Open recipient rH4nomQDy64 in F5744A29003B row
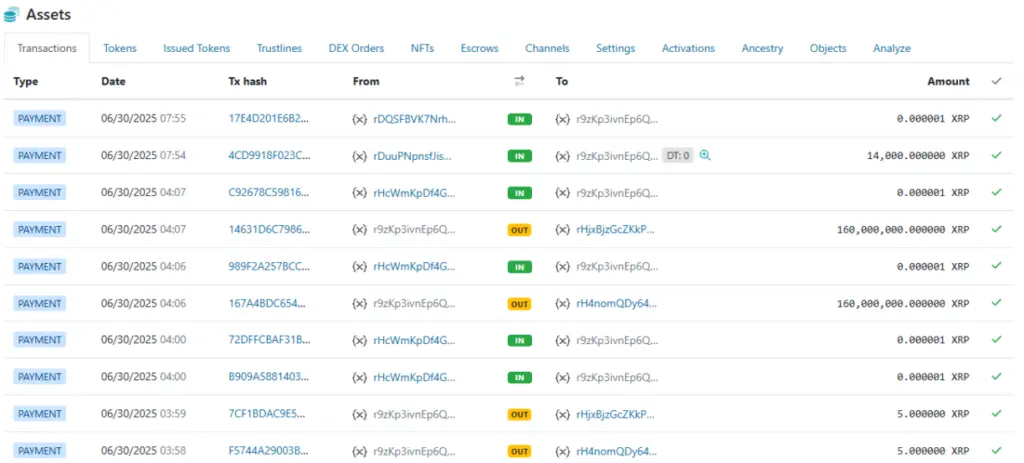The image size is (1024, 463). tap(616, 451)
